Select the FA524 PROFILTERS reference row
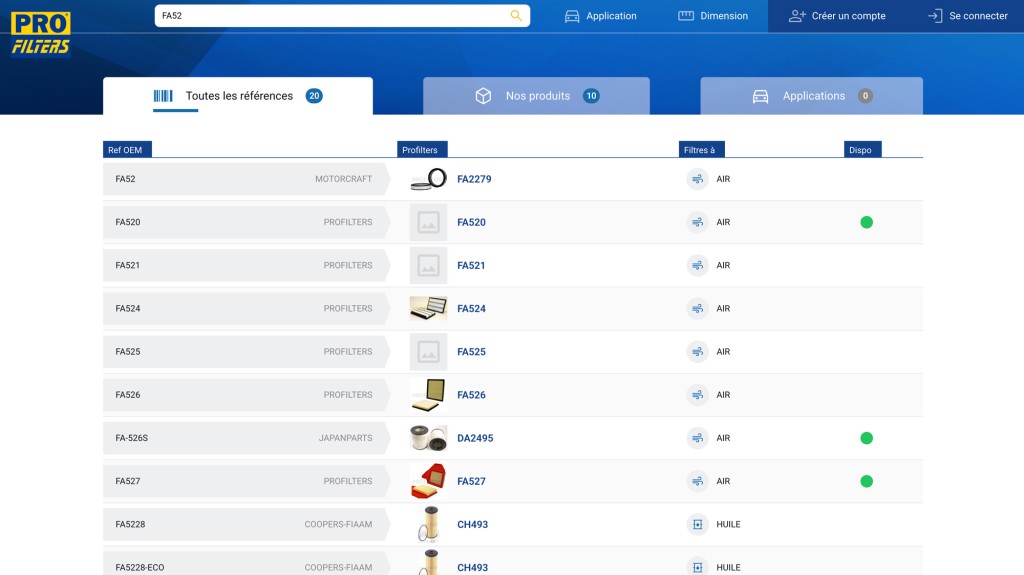Viewport: 1024px width, 575px height. (246, 308)
